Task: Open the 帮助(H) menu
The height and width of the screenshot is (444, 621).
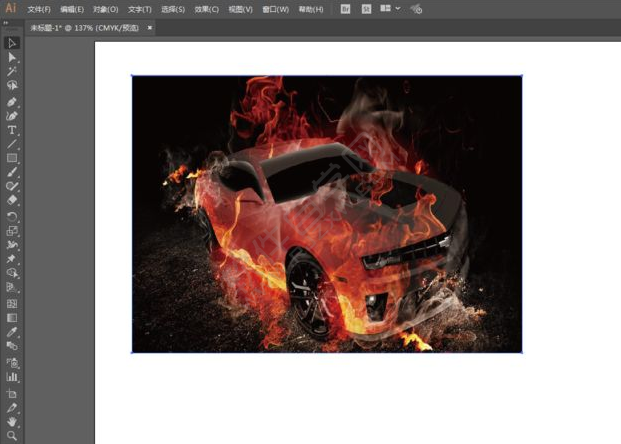Action: [x=311, y=9]
